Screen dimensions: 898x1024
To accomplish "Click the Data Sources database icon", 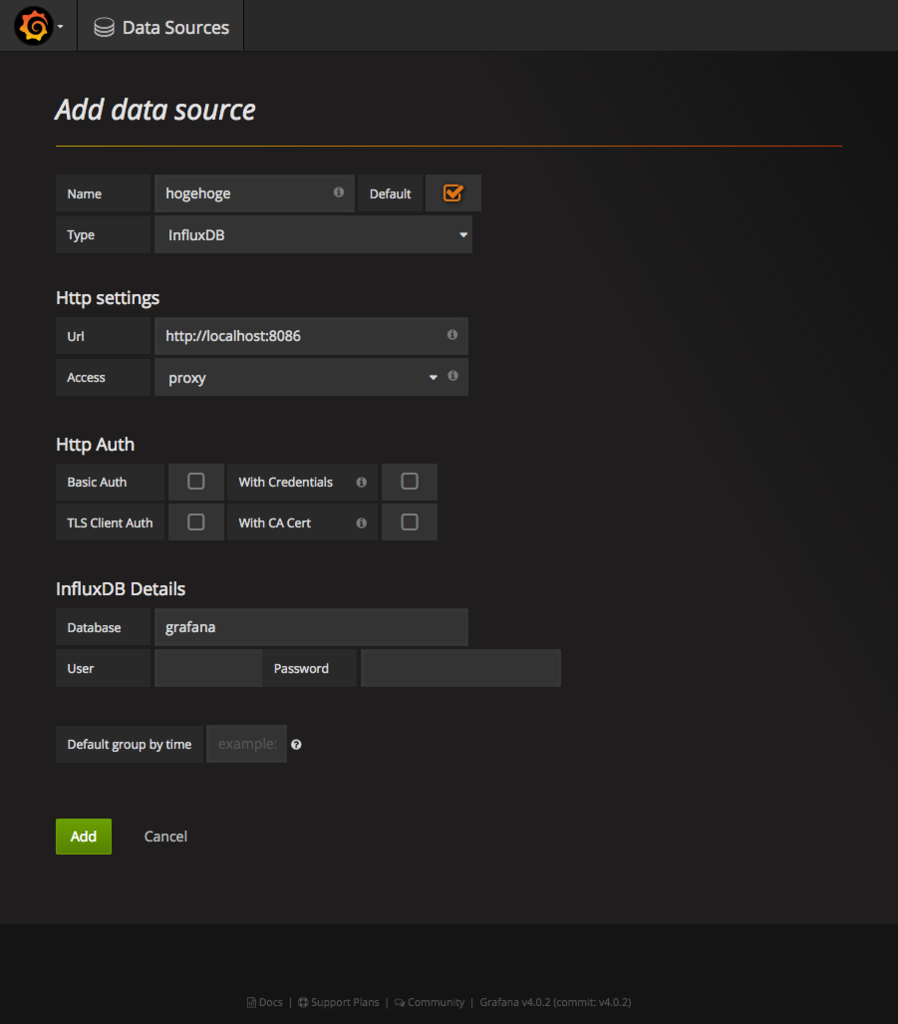I will [x=104, y=27].
